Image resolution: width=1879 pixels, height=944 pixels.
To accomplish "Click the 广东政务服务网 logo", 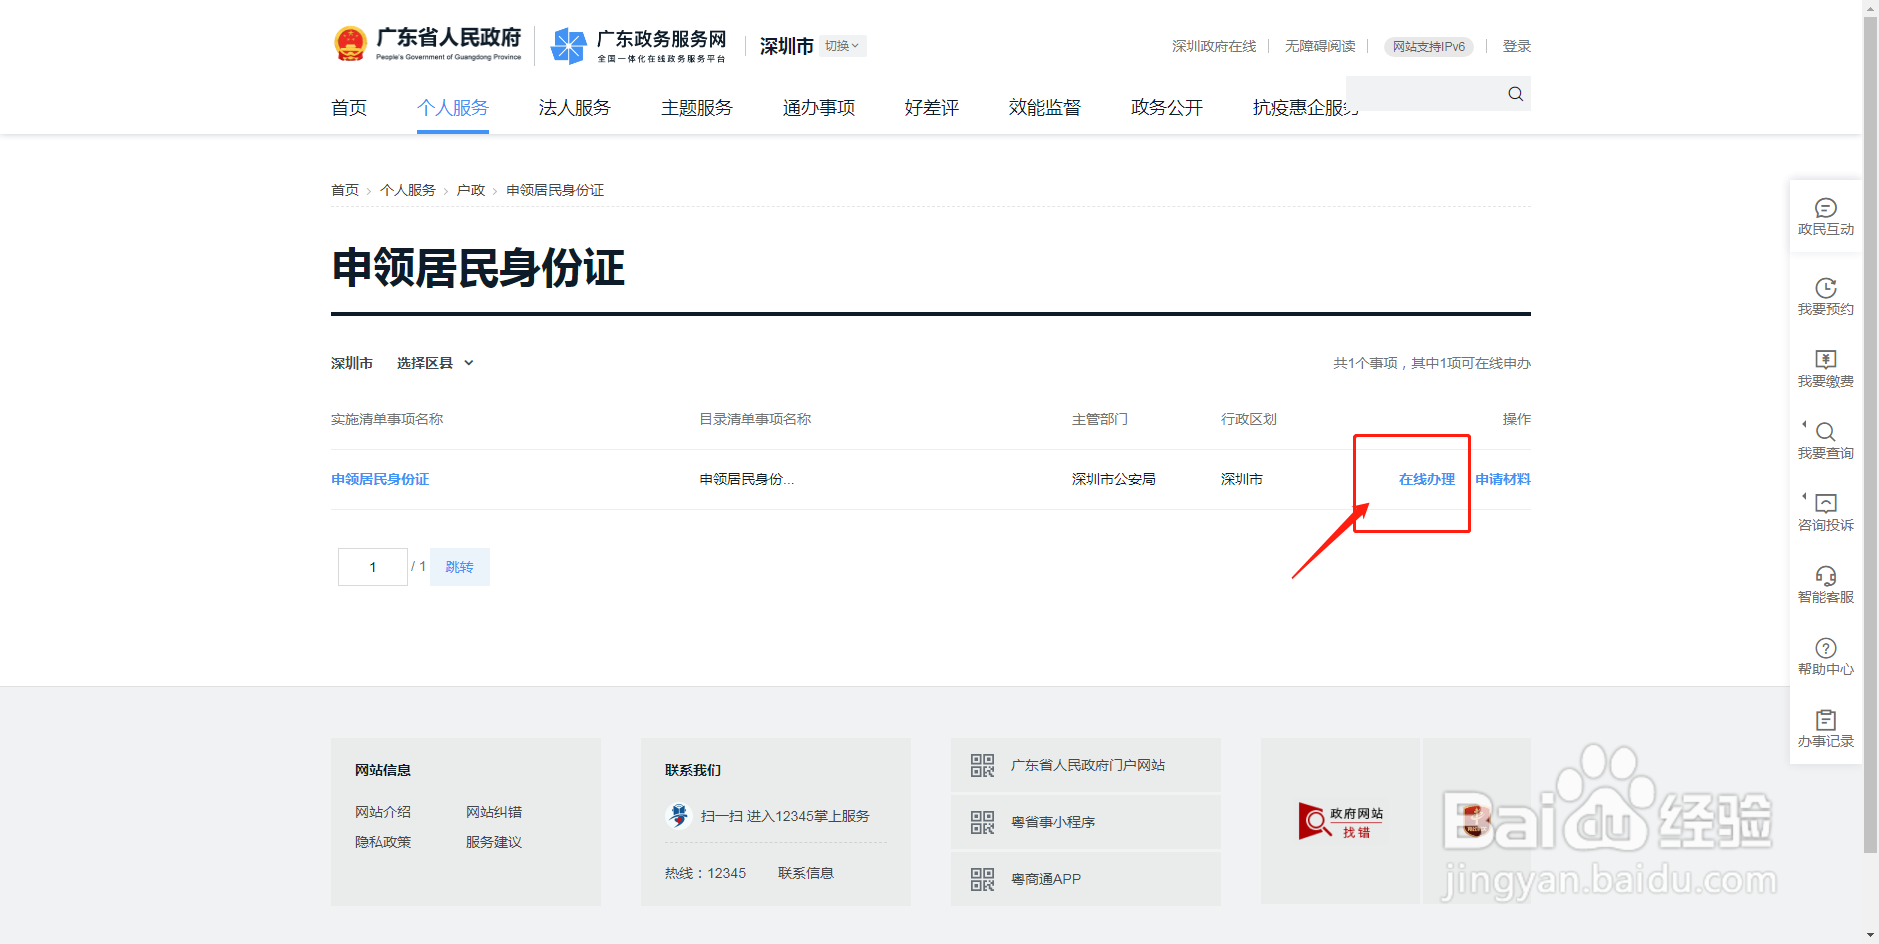I will tap(640, 45).
